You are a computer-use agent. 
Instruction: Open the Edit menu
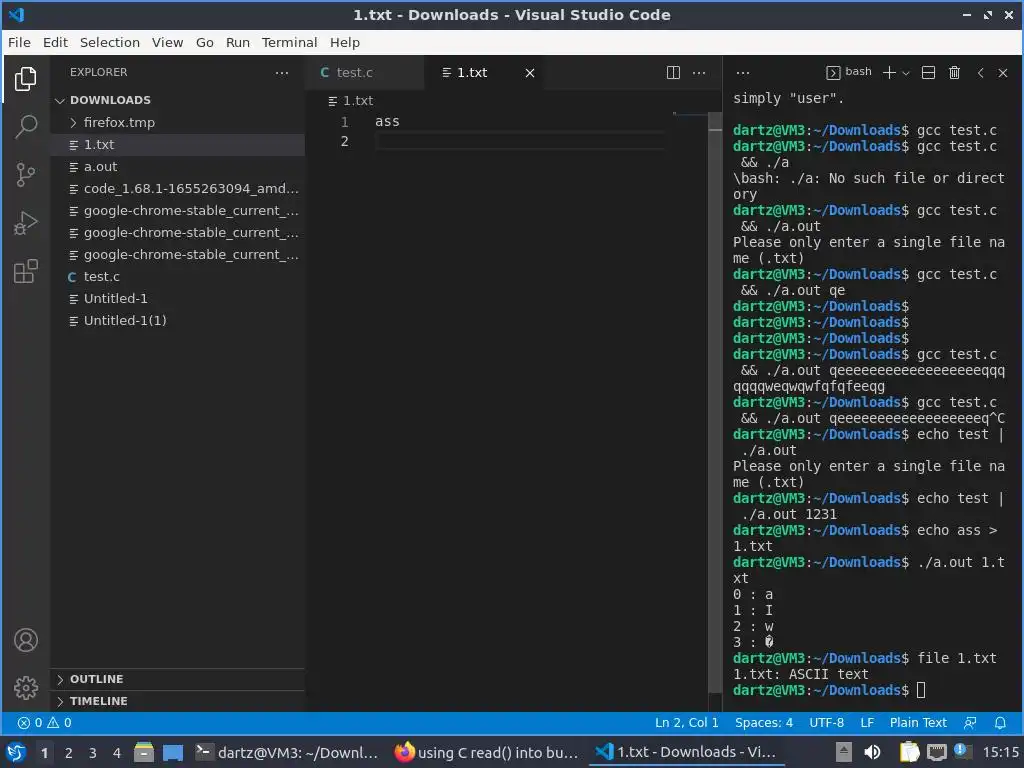pyautogui.click(x=56, y=42)
